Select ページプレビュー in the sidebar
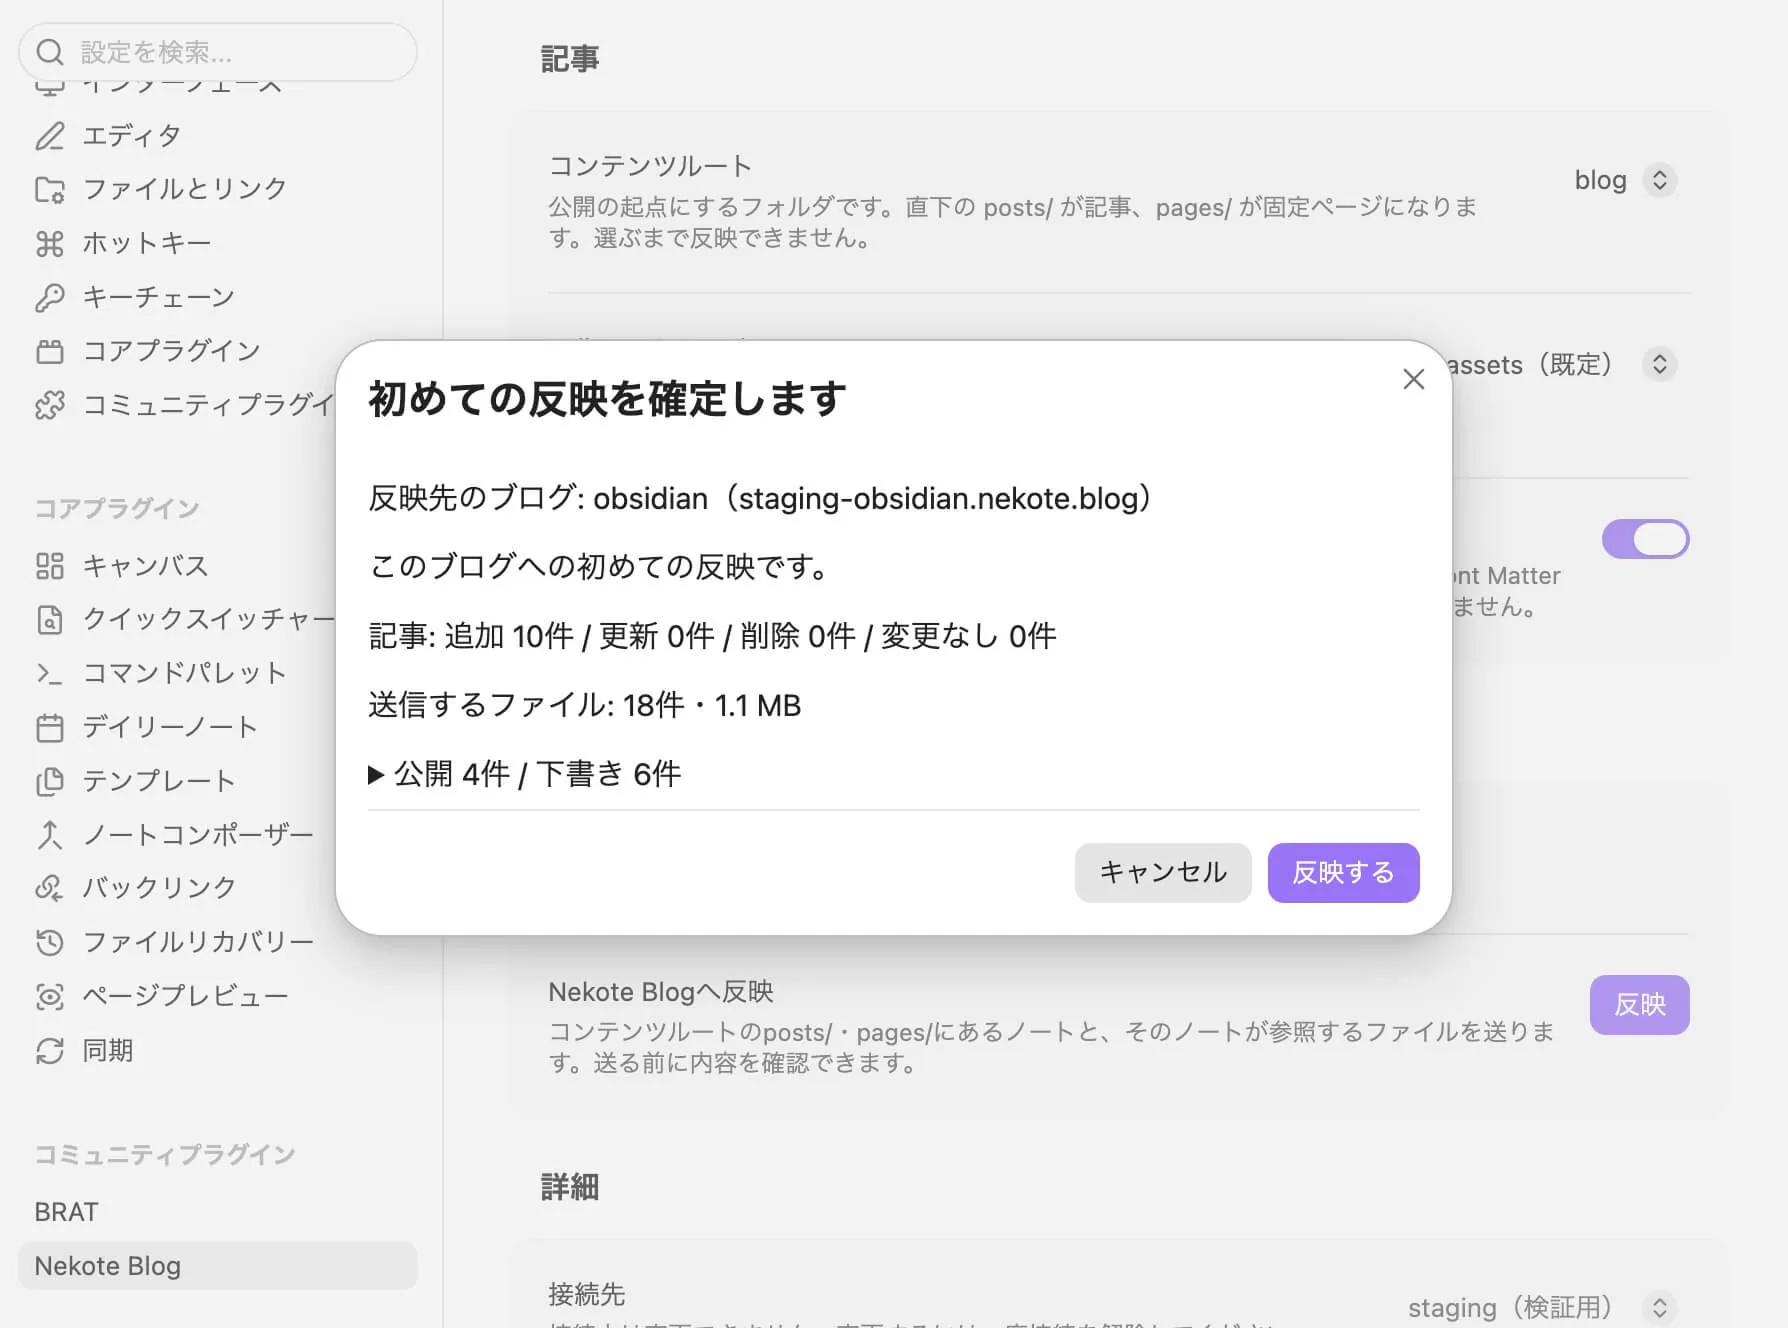 tap(185, 996)
